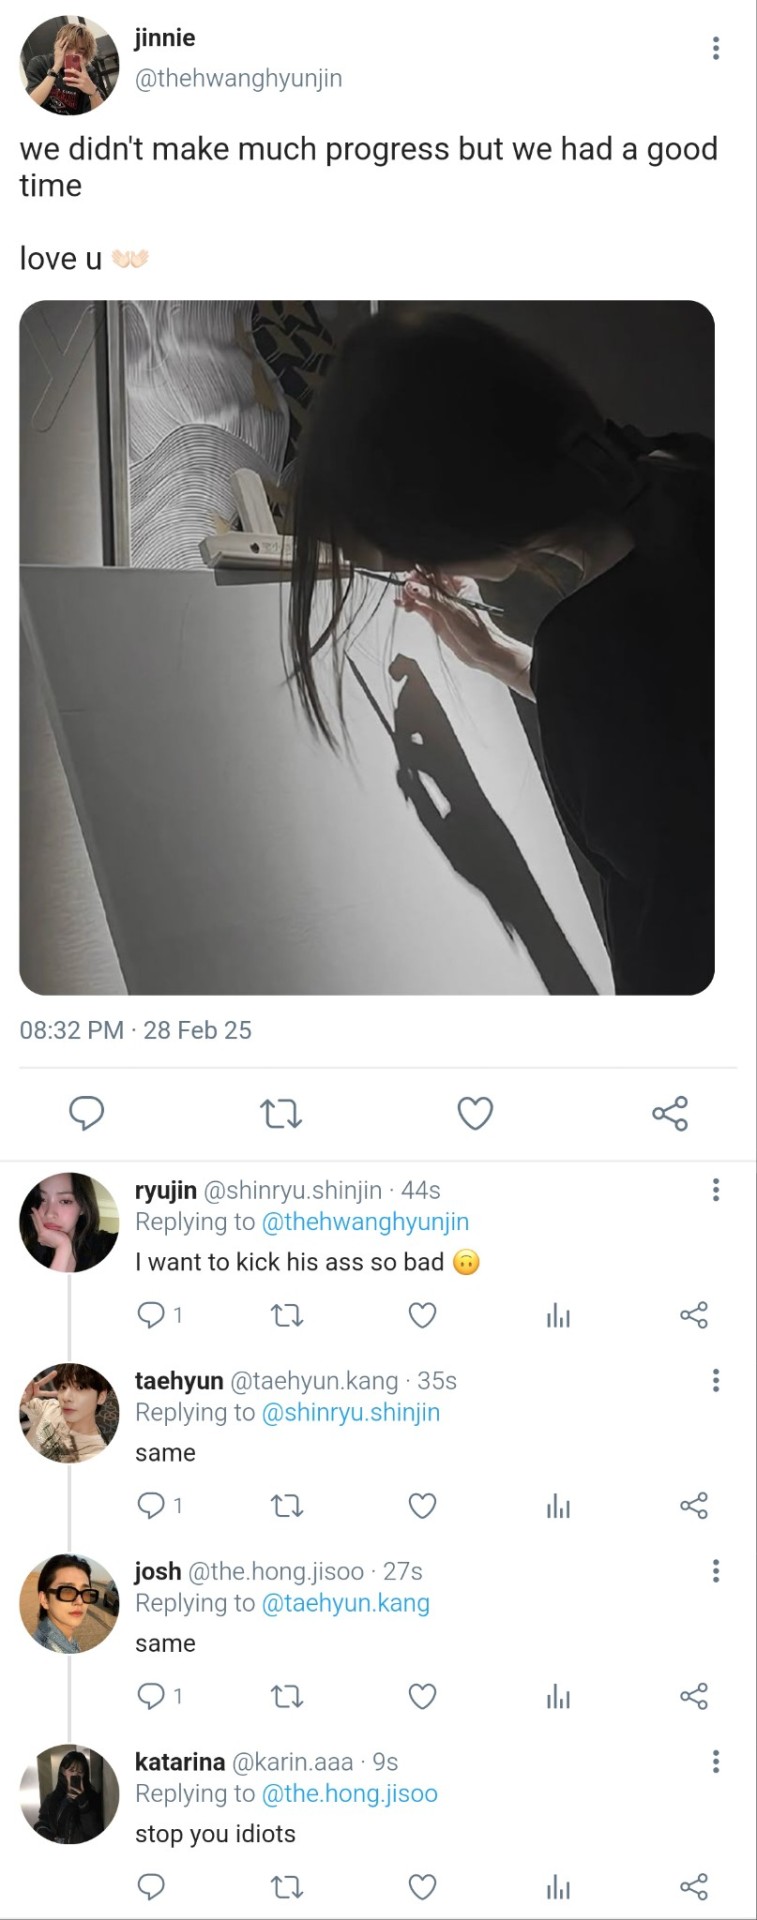Image resolution: width=757 pixels, height=1920 pixels.
Task: Reply to katarina's comment
Action: tap(151, 1887)
